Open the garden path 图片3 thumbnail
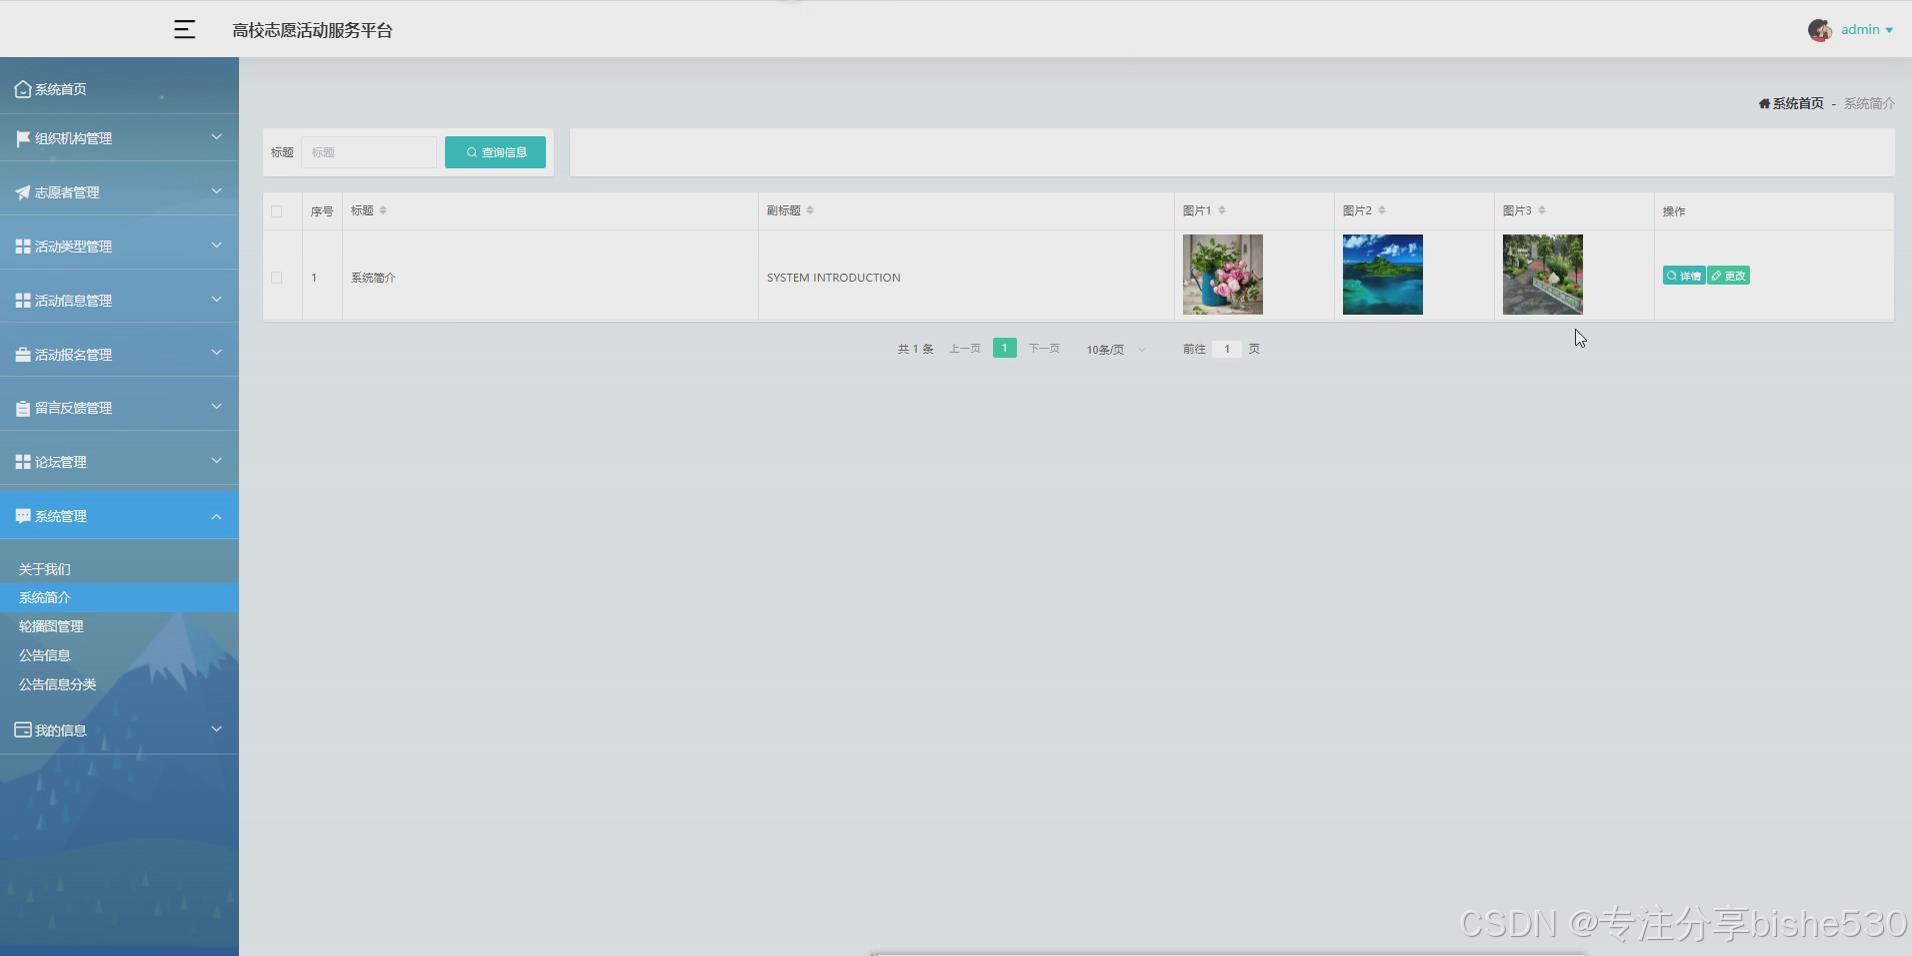The width and height of the screenshot is (1912, 956). (x=1542, y=275)
